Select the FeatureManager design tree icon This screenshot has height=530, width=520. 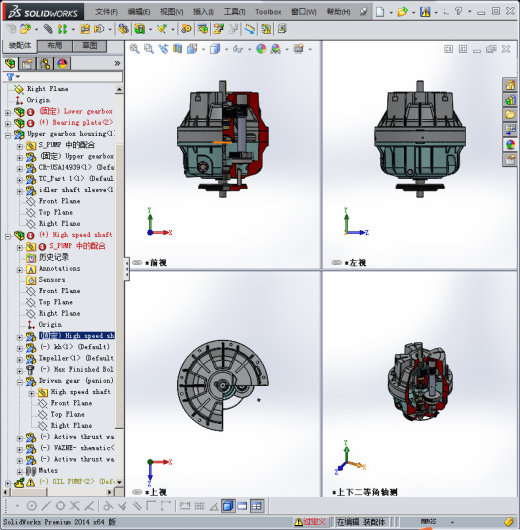(x=11, y=64)
